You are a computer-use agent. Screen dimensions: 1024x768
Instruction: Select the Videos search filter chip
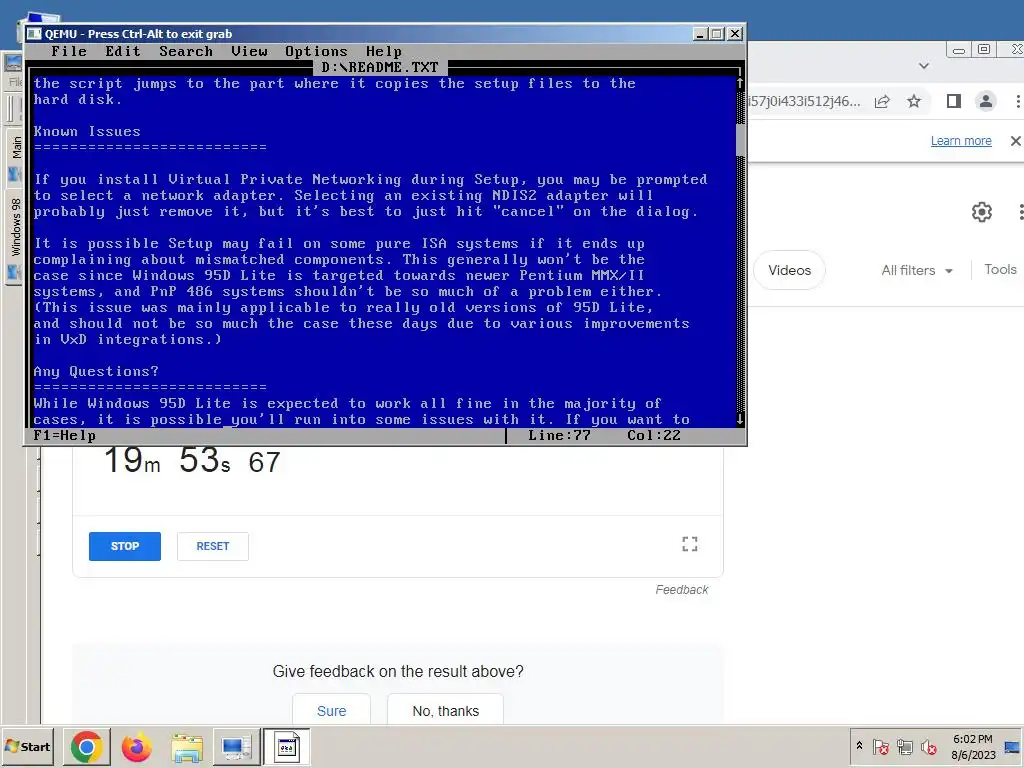point(790,270)
